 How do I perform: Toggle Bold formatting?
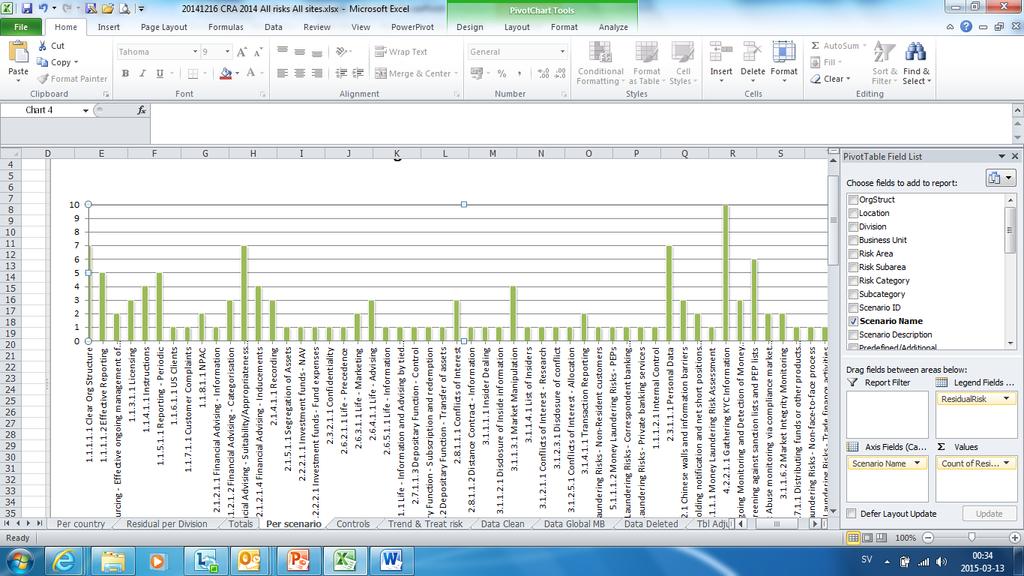tap(125, 73)
